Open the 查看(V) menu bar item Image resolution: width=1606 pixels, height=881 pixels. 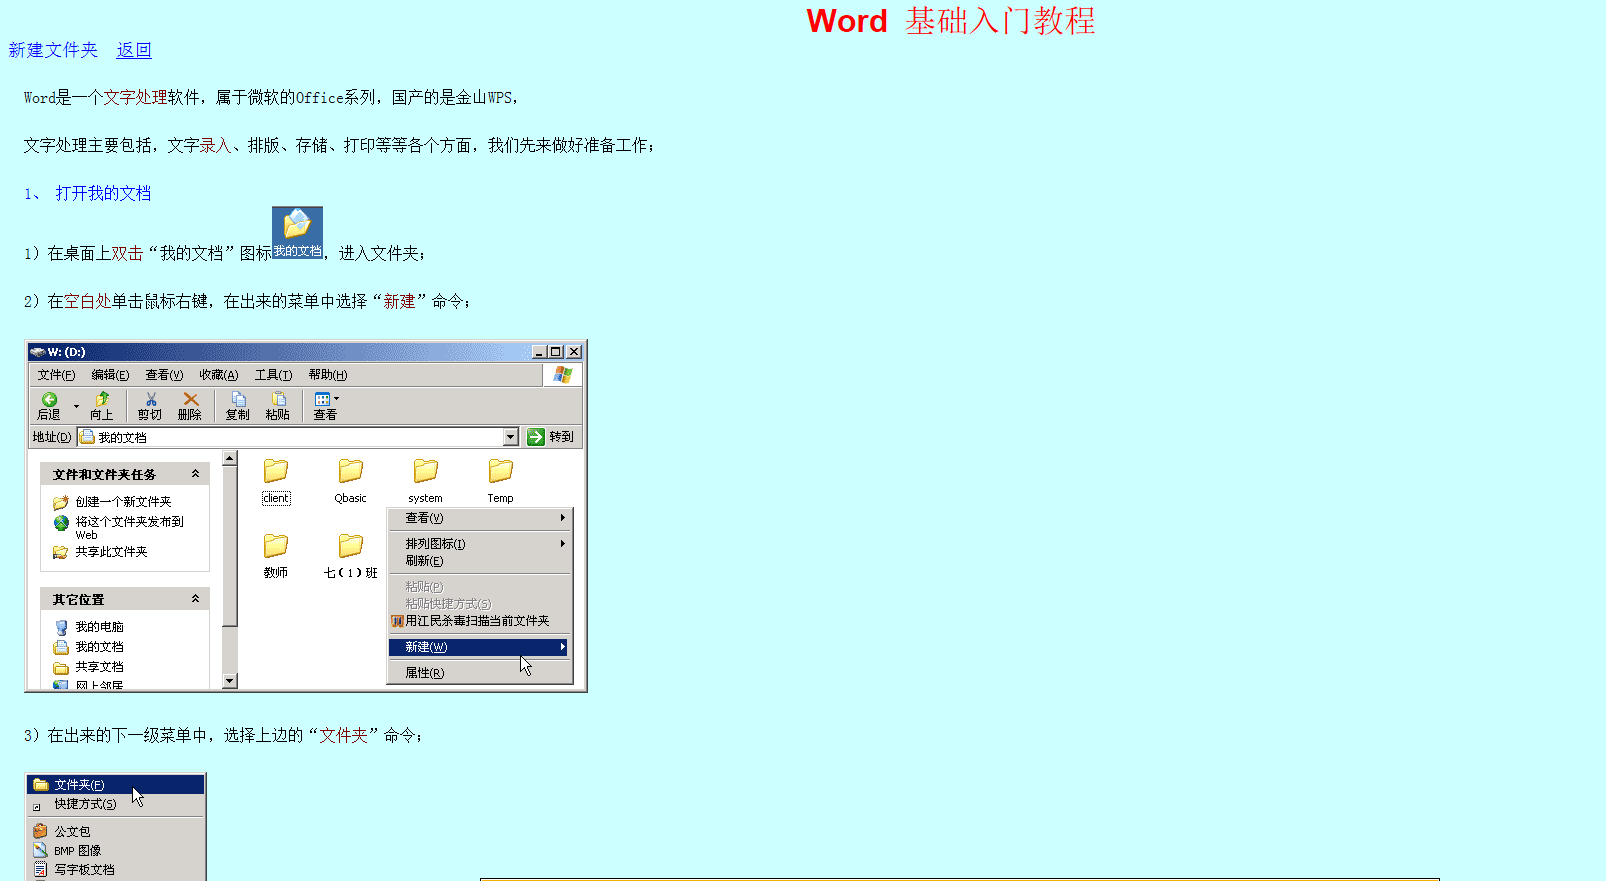click(164, 375)
